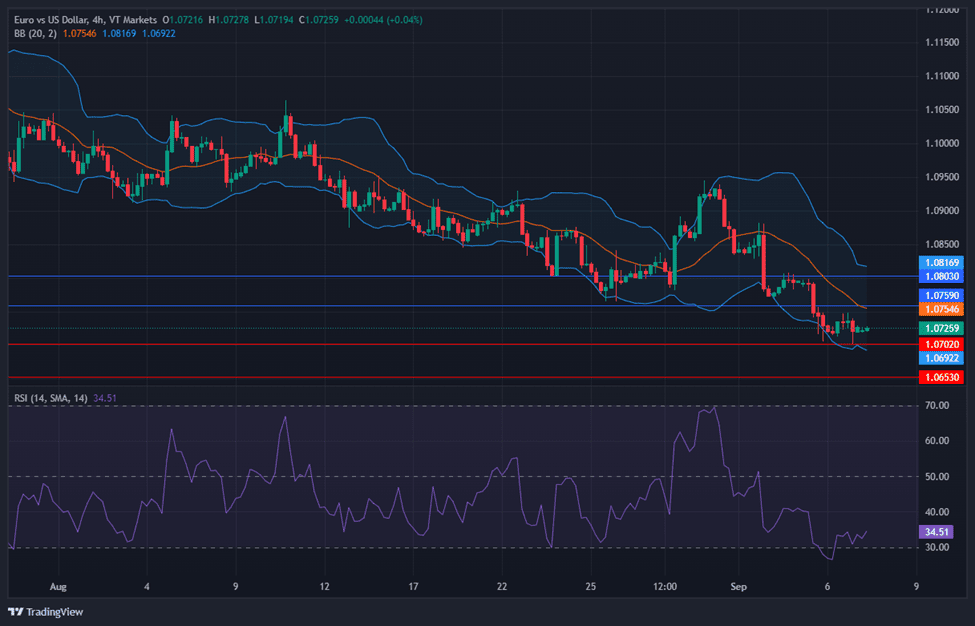
Task: Click the TradingView logo icon
Action: click(x=16, y=612)
